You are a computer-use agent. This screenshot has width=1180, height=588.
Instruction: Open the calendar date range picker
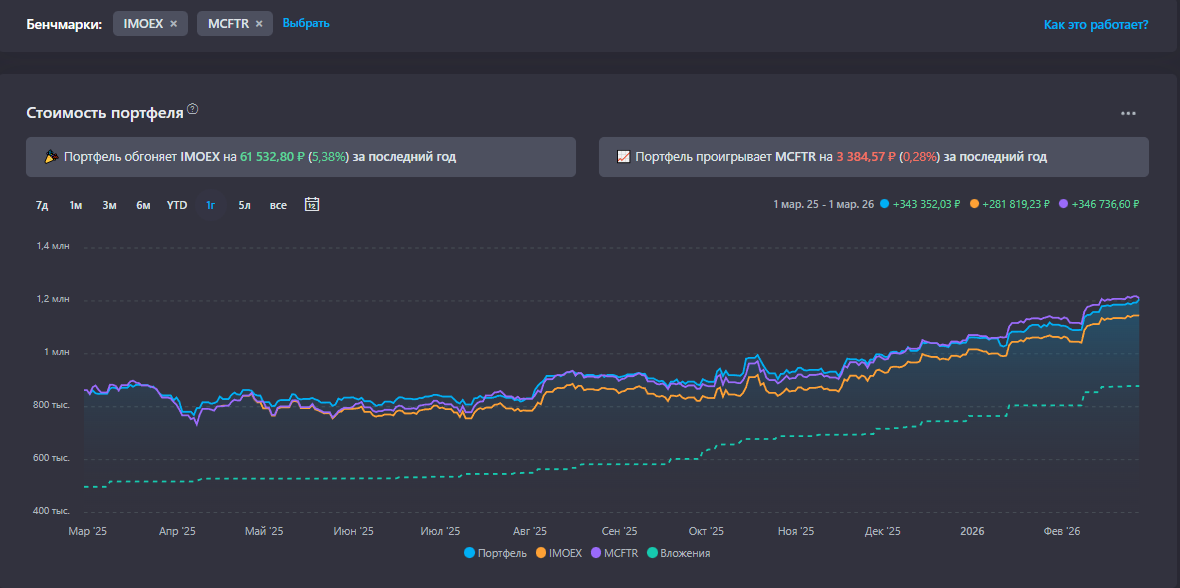tap(312, 205)
